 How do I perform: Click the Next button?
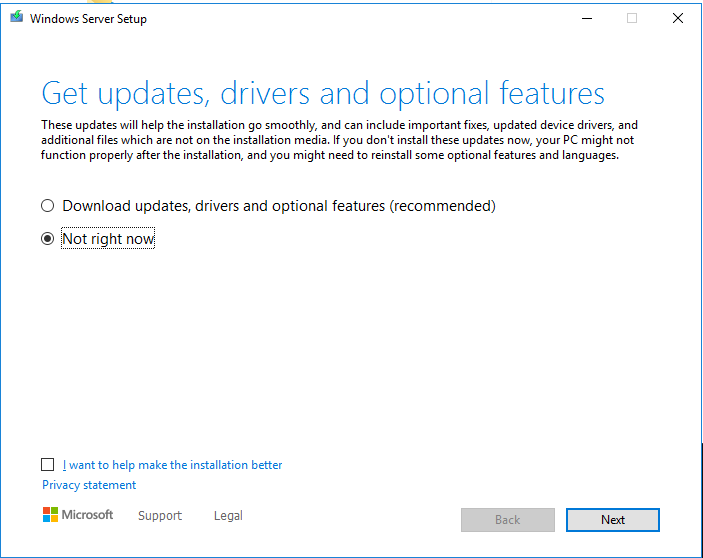coord(612,520)
